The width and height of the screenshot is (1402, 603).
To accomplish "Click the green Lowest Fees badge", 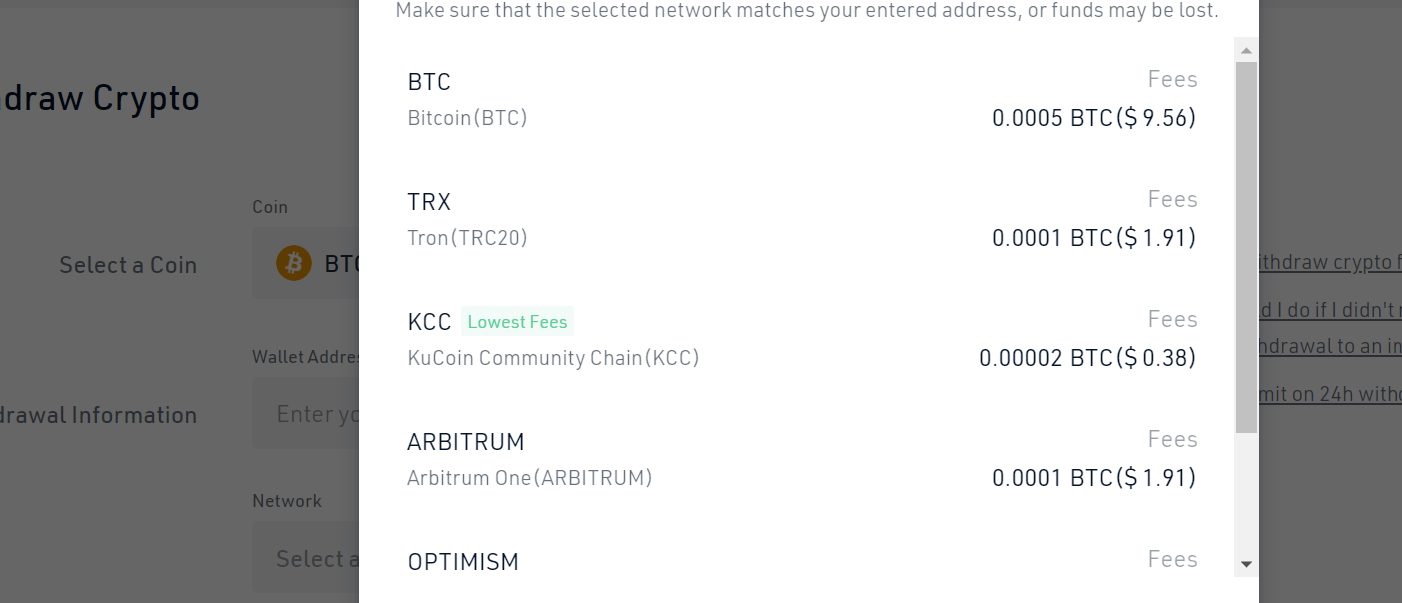I will point(517,322).
